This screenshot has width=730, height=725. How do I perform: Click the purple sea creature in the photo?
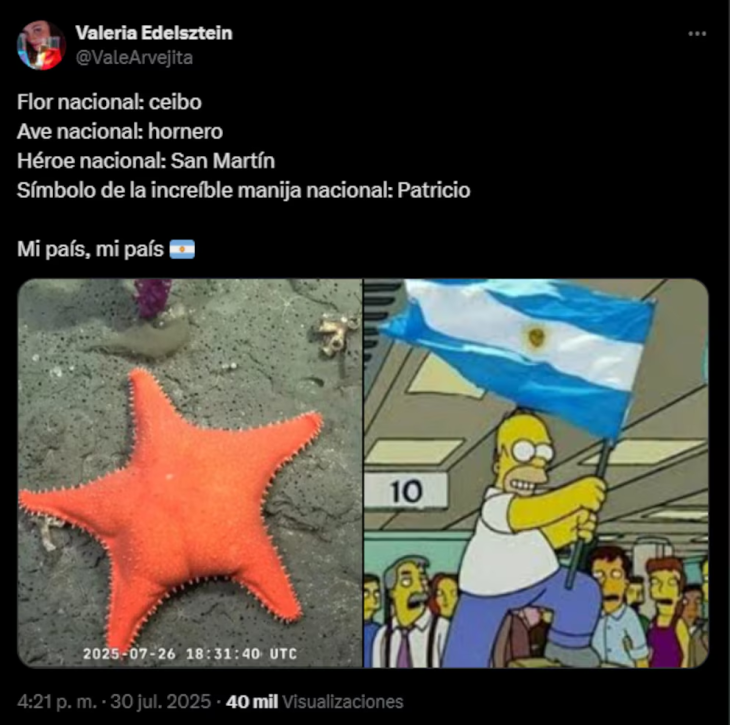click(153, 298)
